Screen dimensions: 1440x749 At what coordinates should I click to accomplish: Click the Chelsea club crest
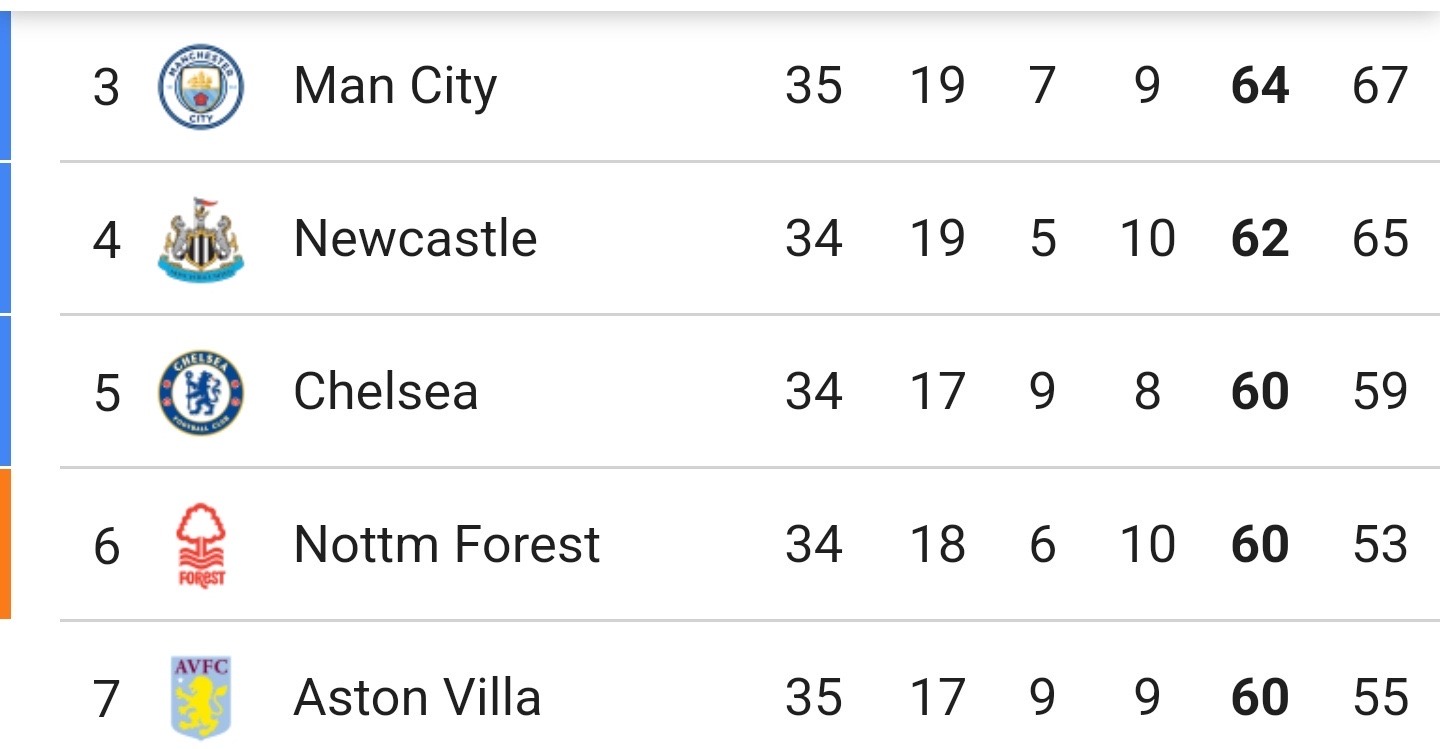coord(201,392)
